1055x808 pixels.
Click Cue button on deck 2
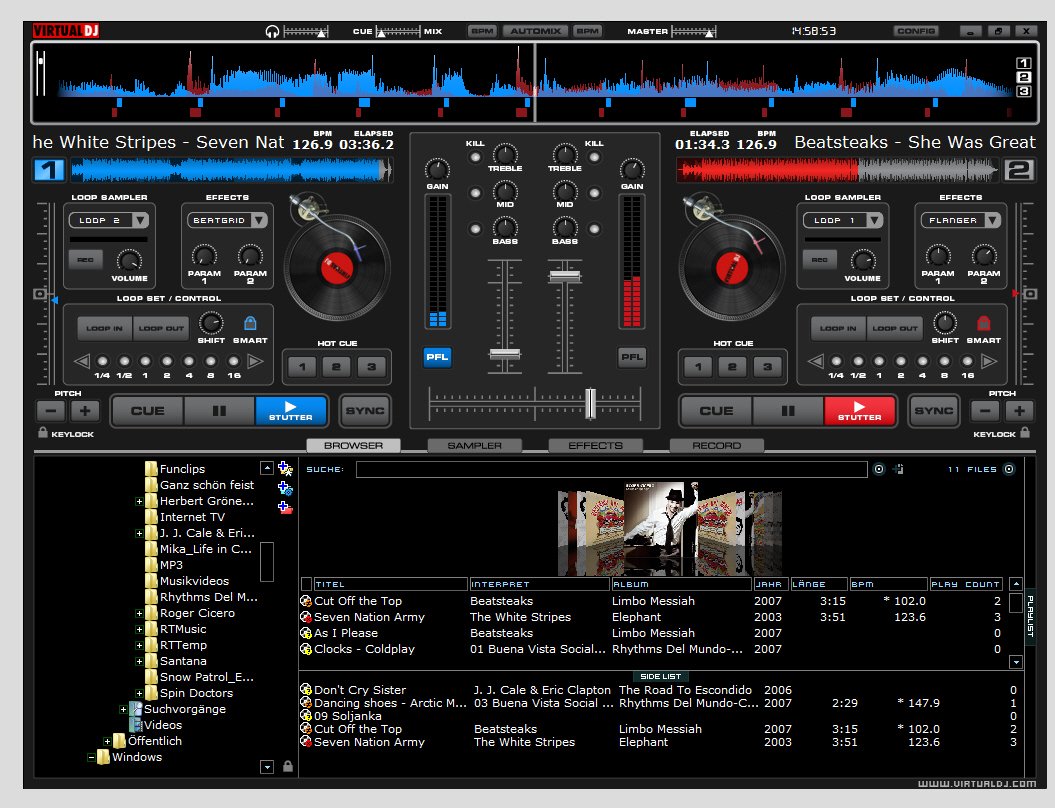[716, 410]
